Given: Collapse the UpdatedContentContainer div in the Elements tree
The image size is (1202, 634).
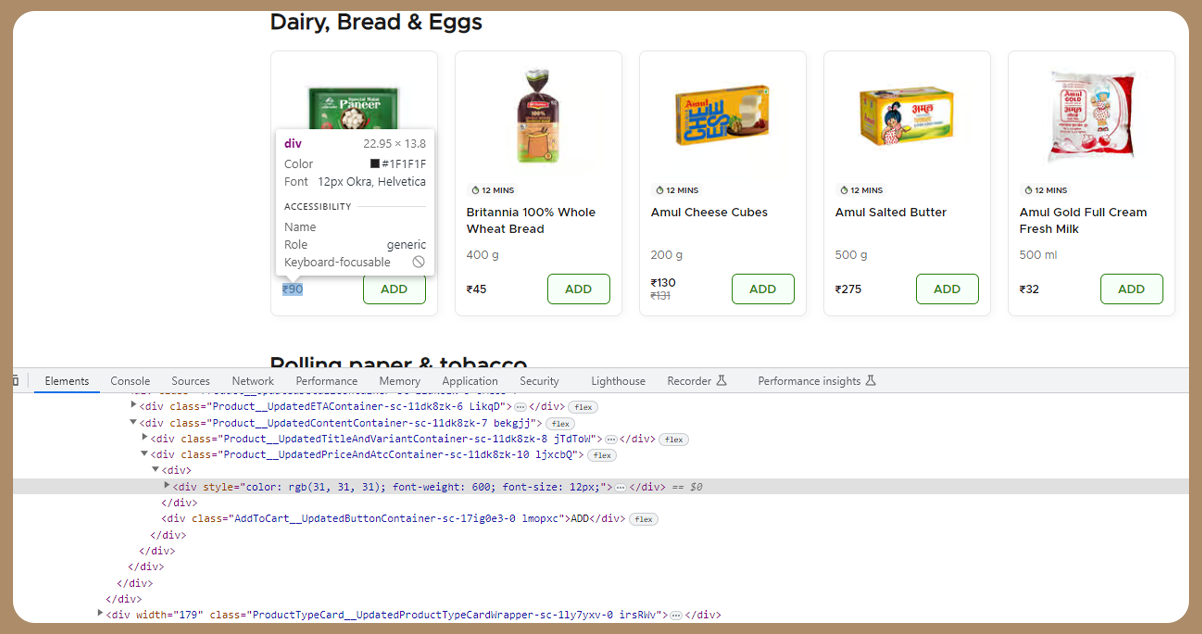Looking at the screenshot, I should click(134, 422).
